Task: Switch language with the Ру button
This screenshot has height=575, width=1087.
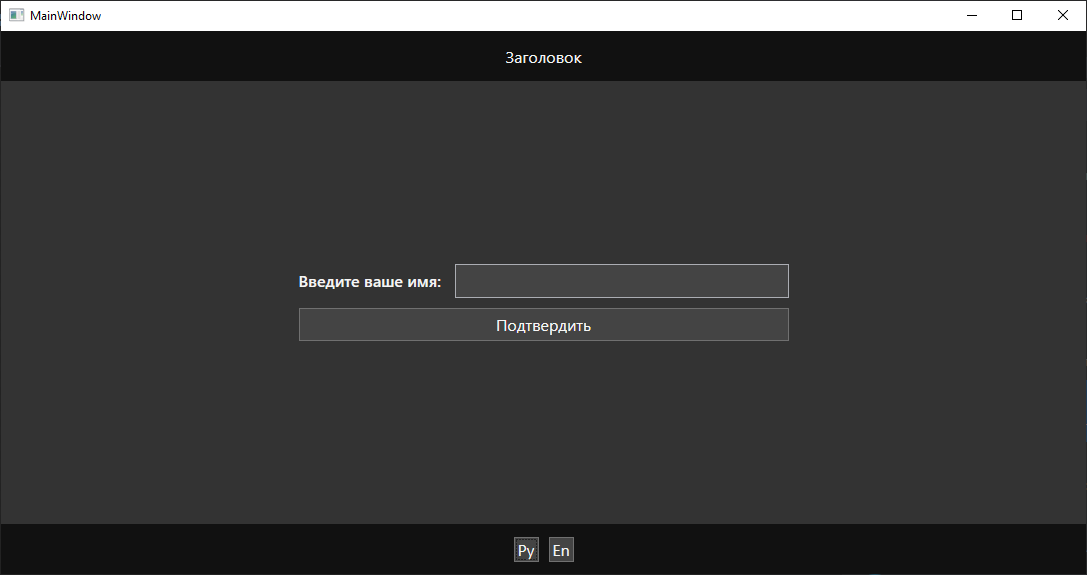Action: 526,550
